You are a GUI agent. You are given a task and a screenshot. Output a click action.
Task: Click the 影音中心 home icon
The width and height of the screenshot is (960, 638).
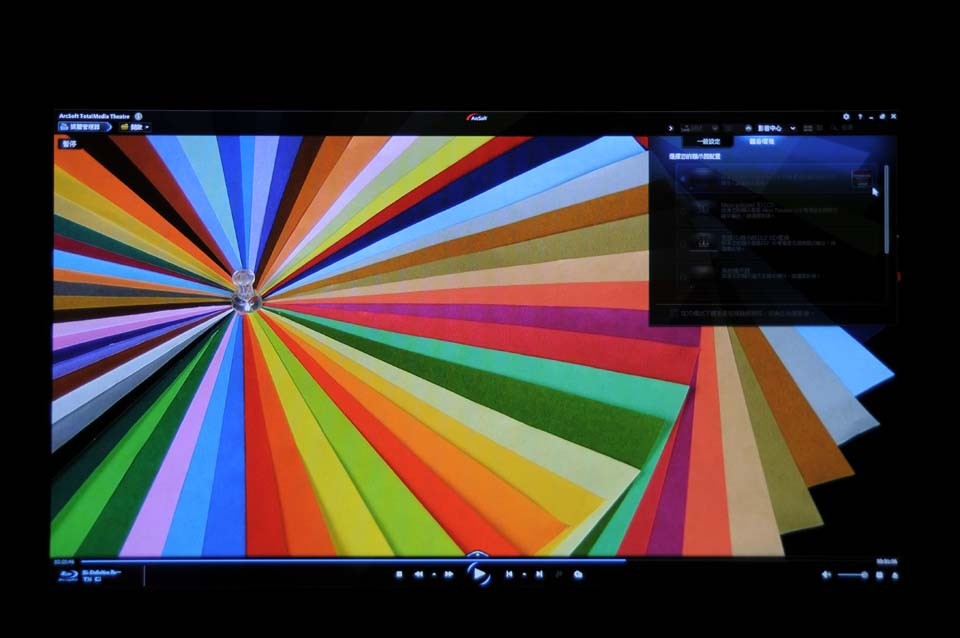pos(748,128)
